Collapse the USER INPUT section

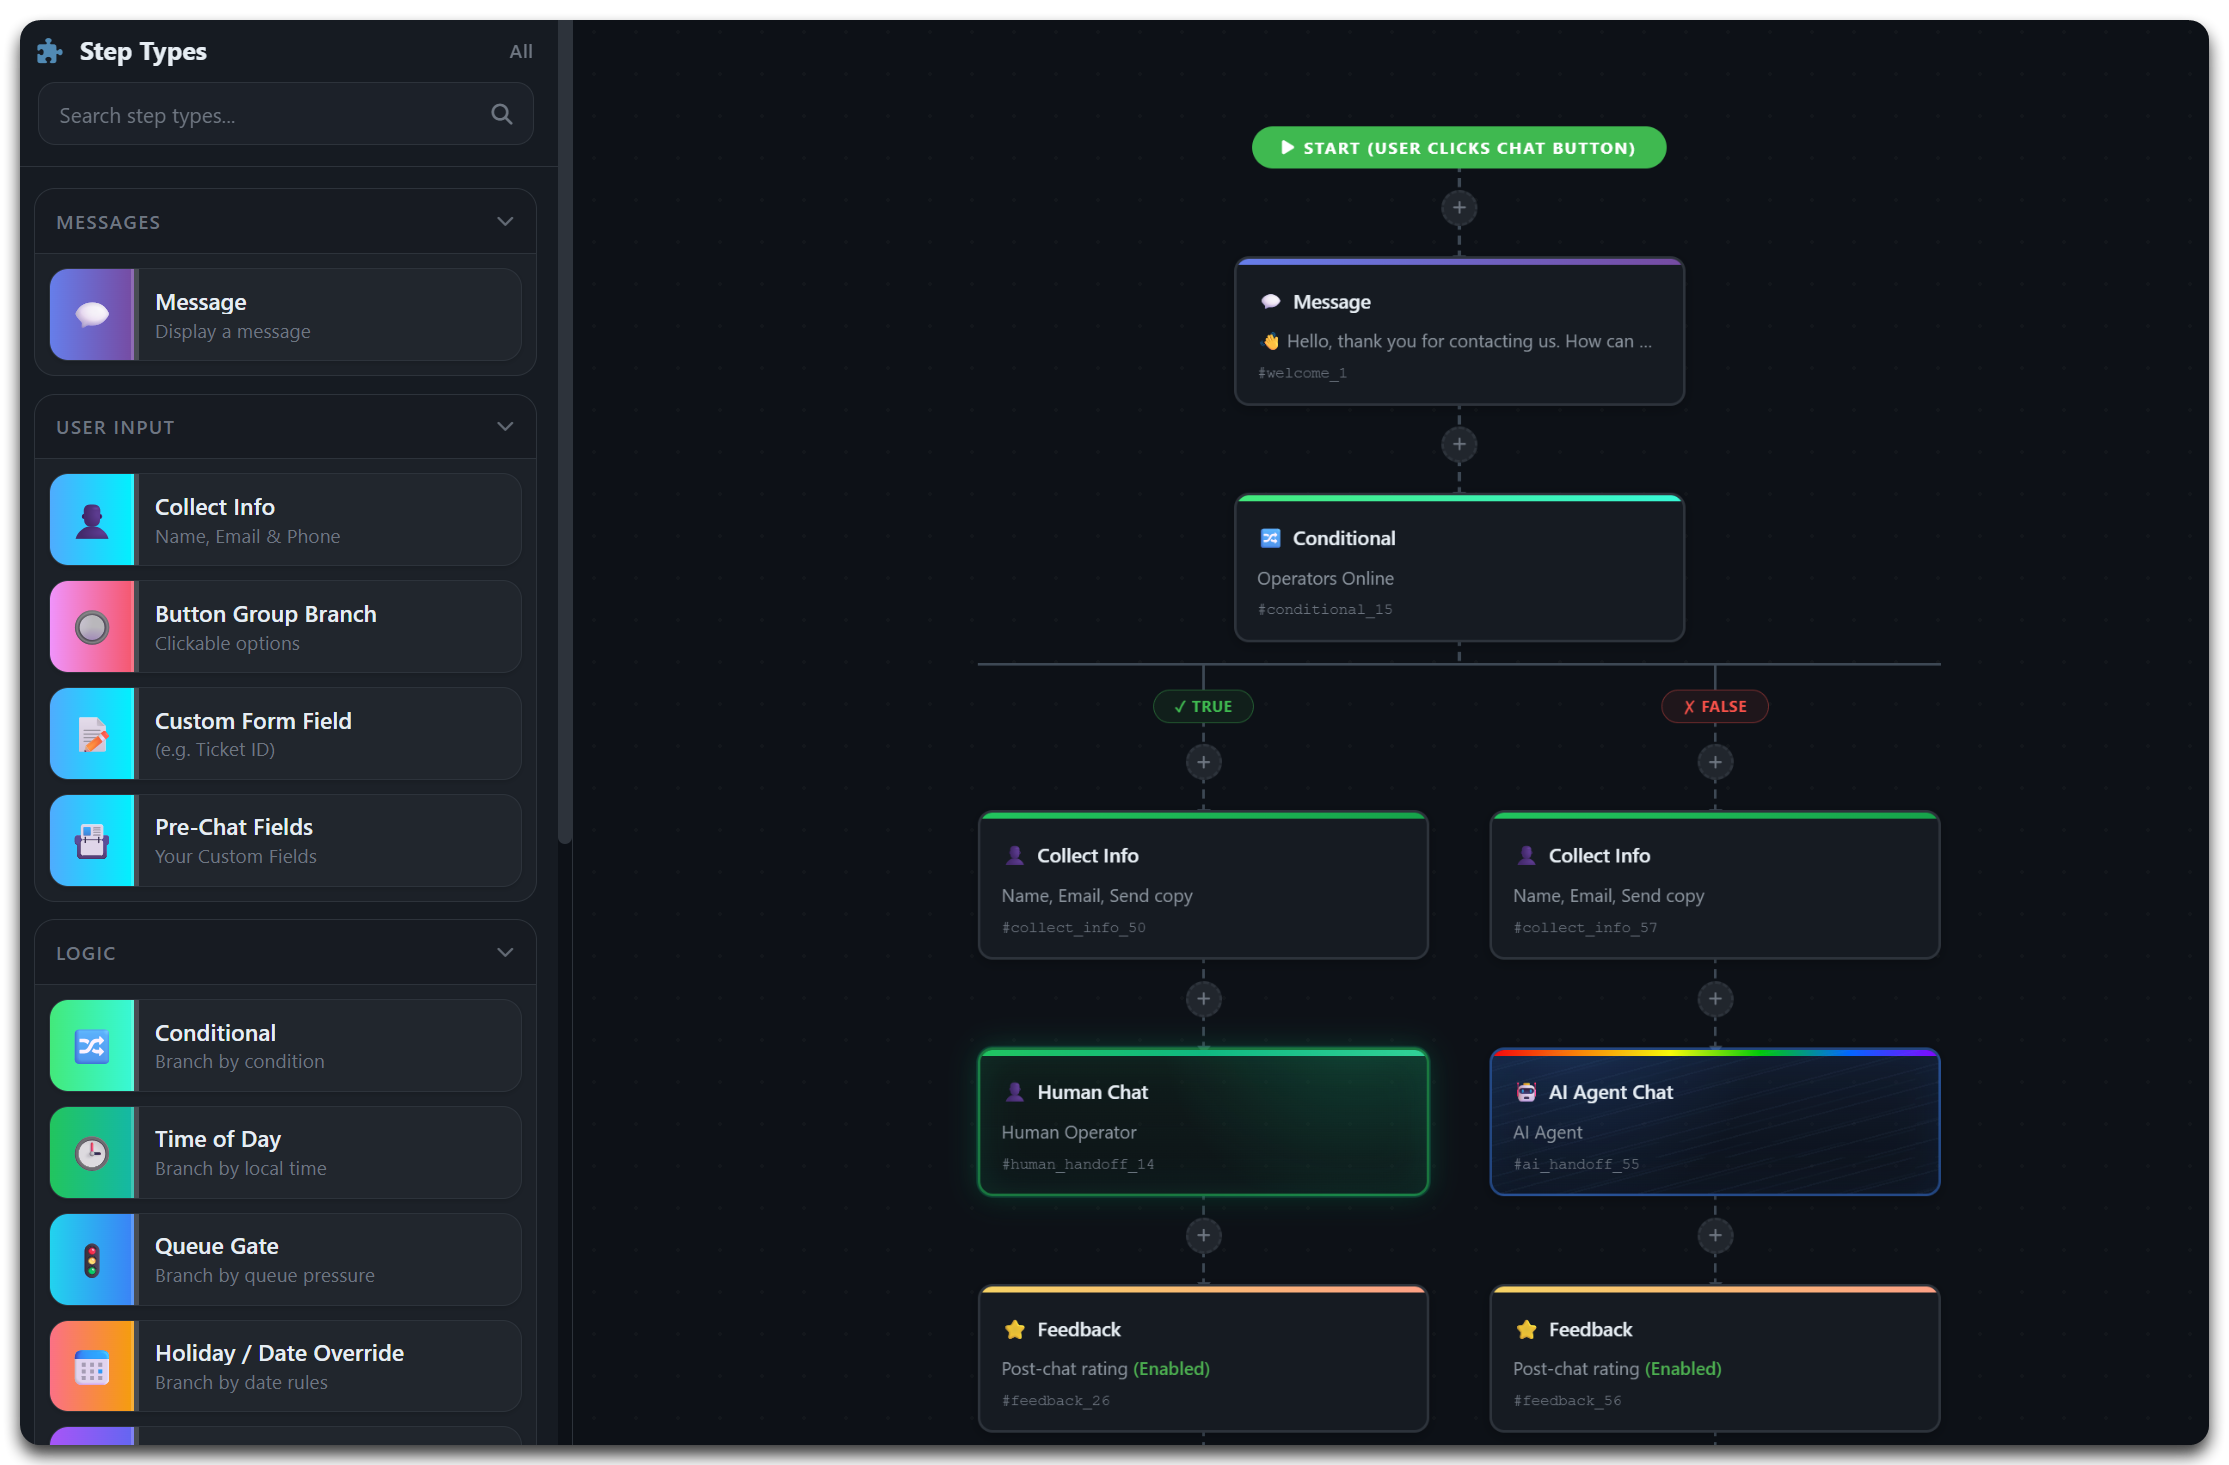[505, 426]
